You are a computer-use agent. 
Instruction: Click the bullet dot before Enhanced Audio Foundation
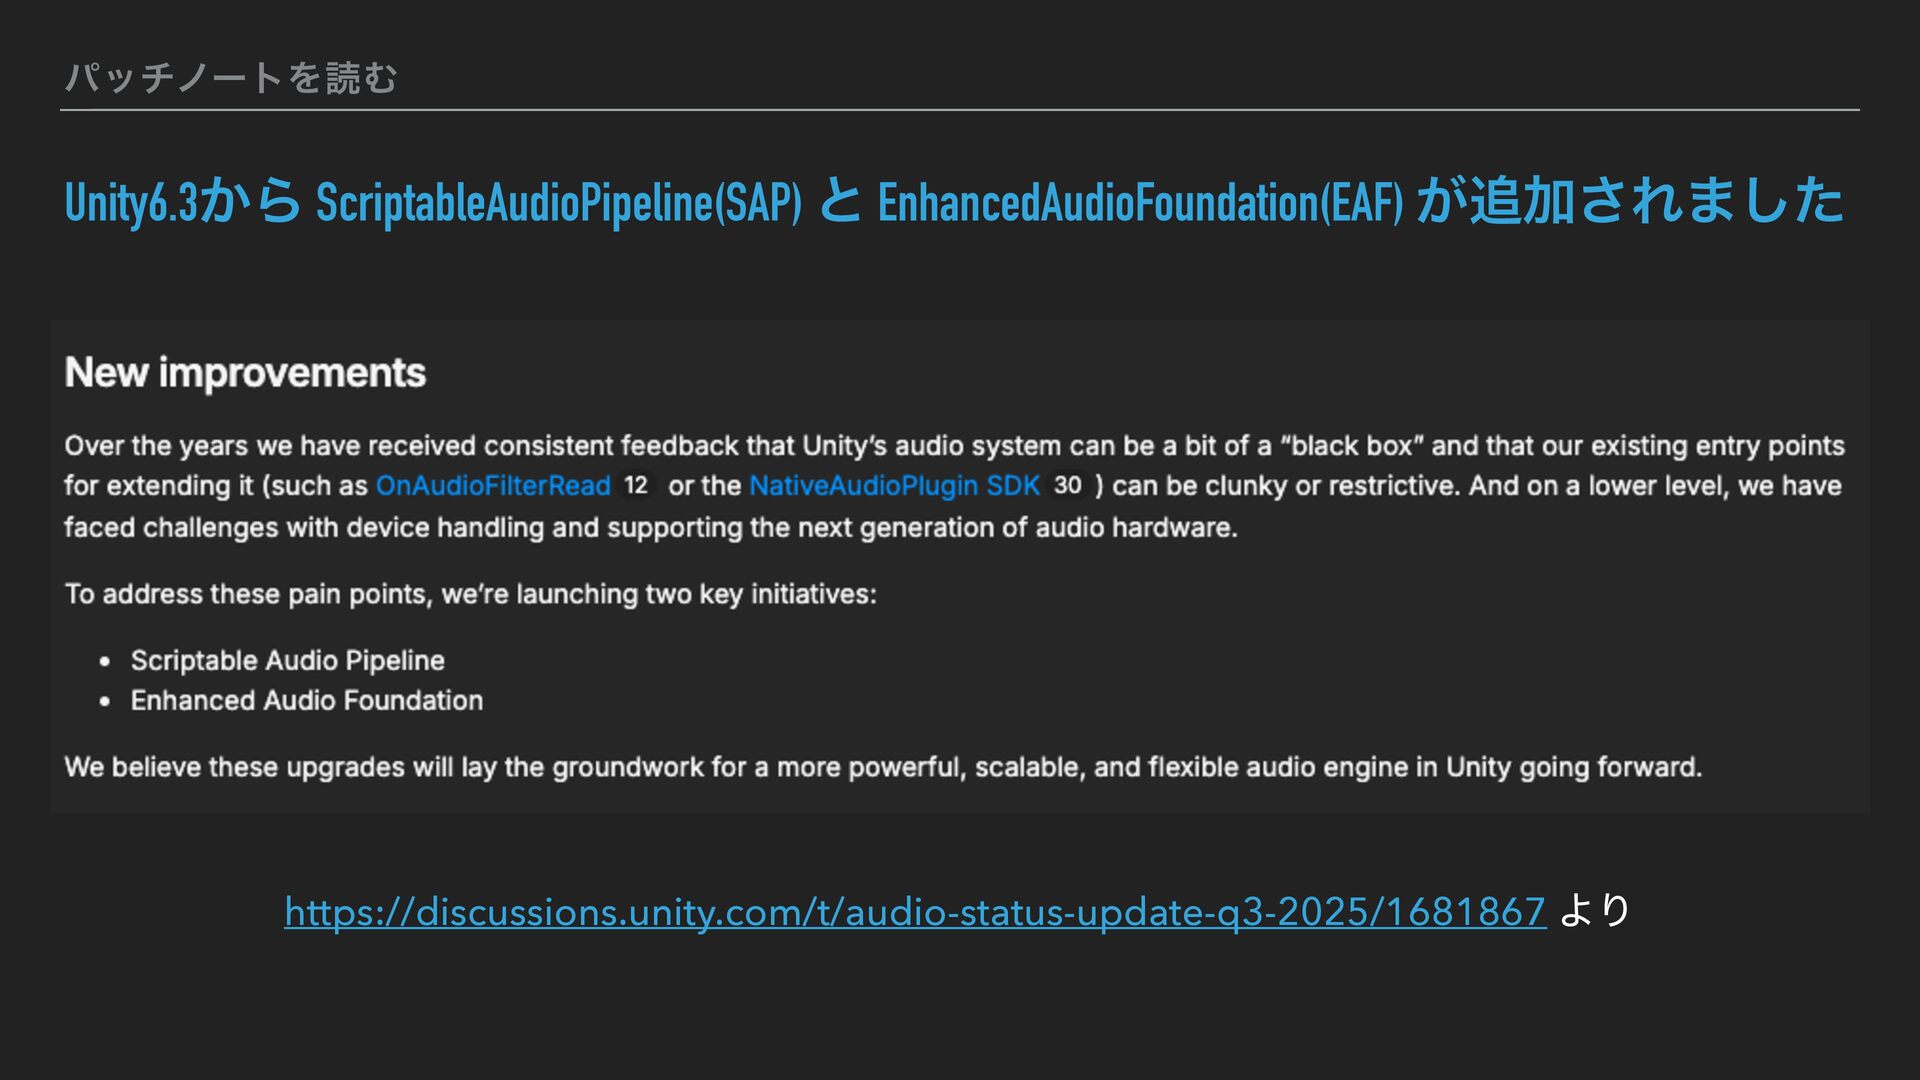(105, 702)
